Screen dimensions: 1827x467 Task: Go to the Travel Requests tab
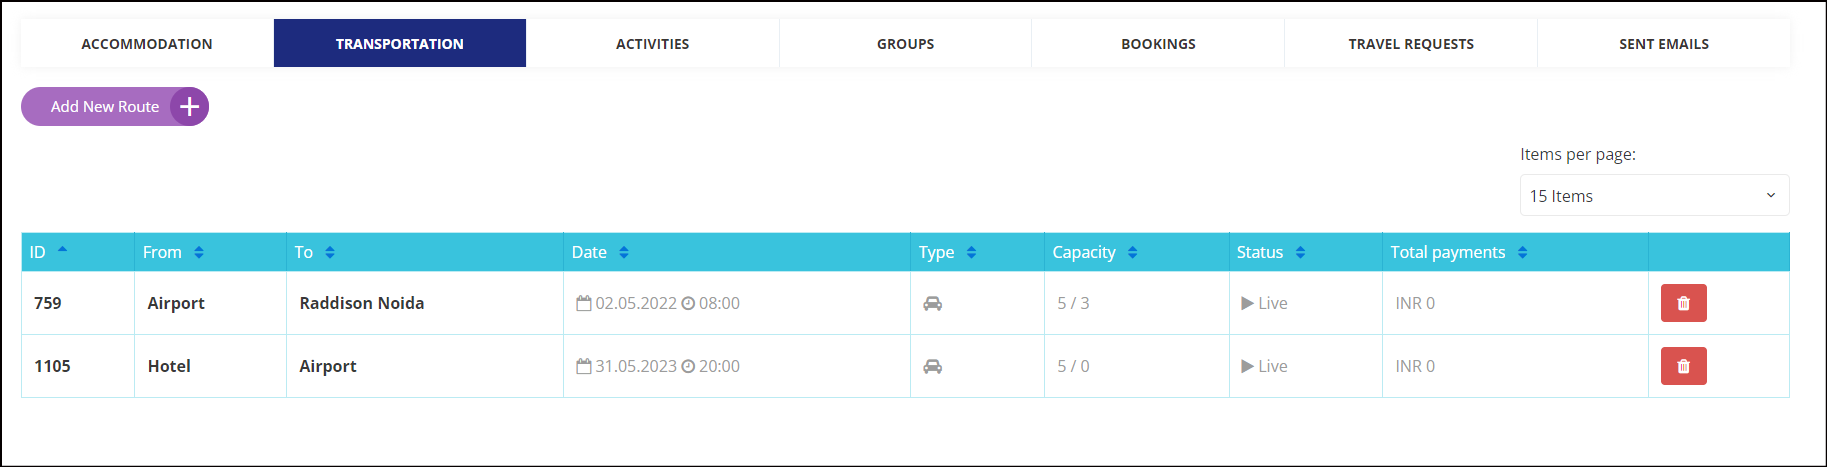[x=1411, y=43]
